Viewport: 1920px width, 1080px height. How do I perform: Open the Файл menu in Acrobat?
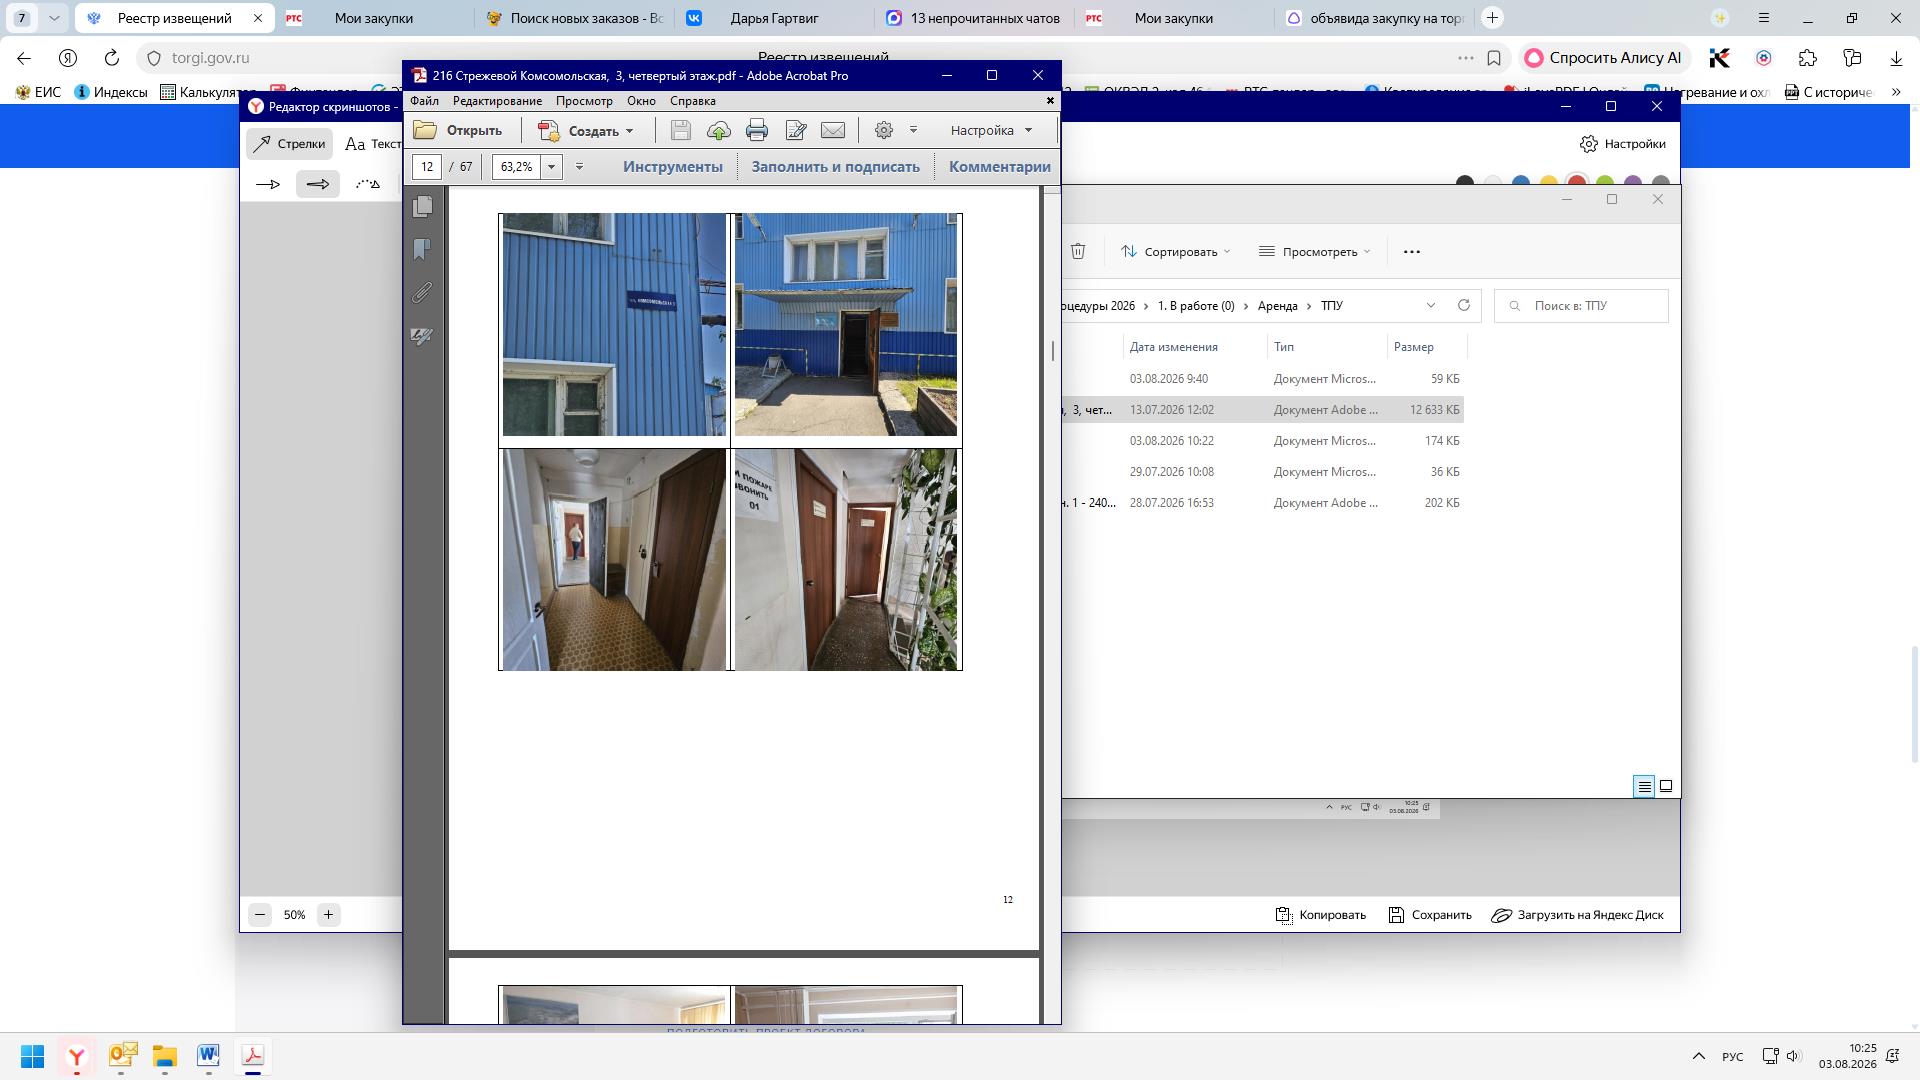tap(424, 101)
